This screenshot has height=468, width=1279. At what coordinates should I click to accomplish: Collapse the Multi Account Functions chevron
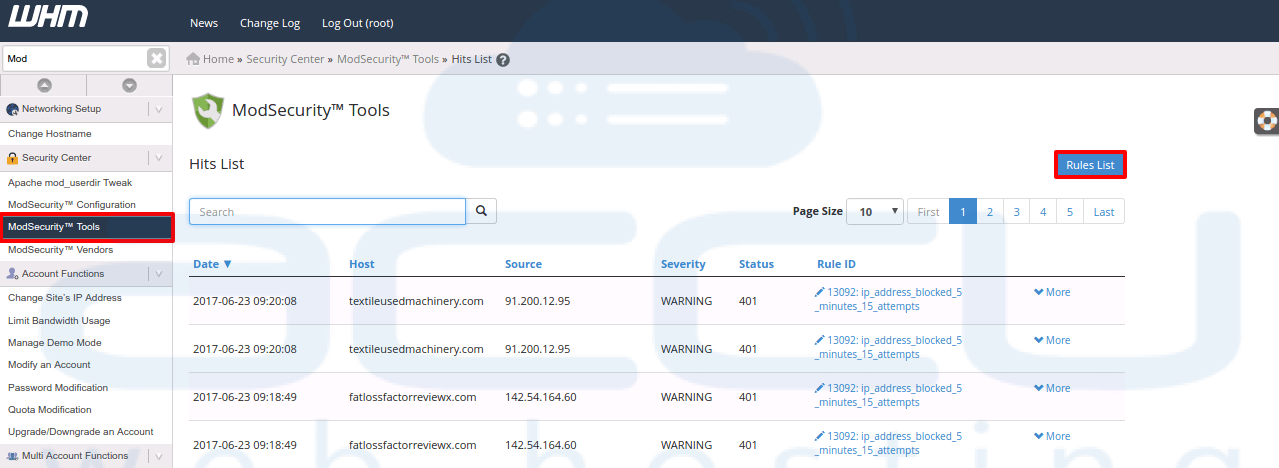tap(159, 456)
